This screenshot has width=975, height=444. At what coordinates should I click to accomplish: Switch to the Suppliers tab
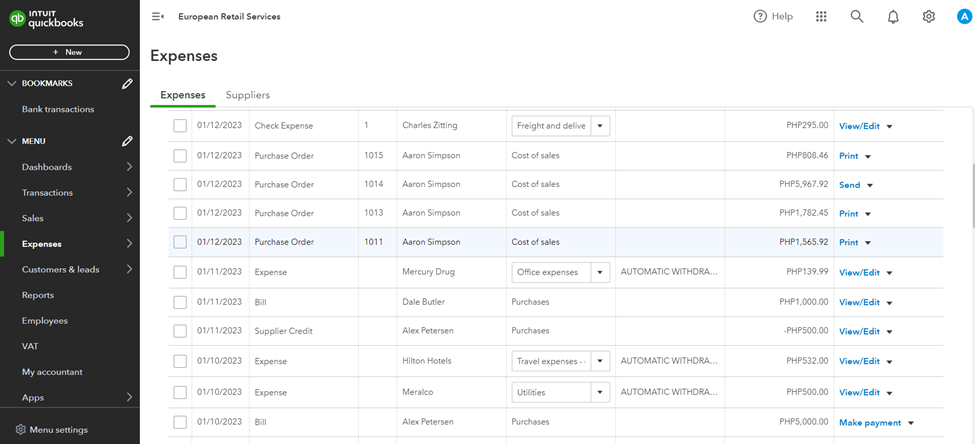pyautogui.click(x=247, y=95)
